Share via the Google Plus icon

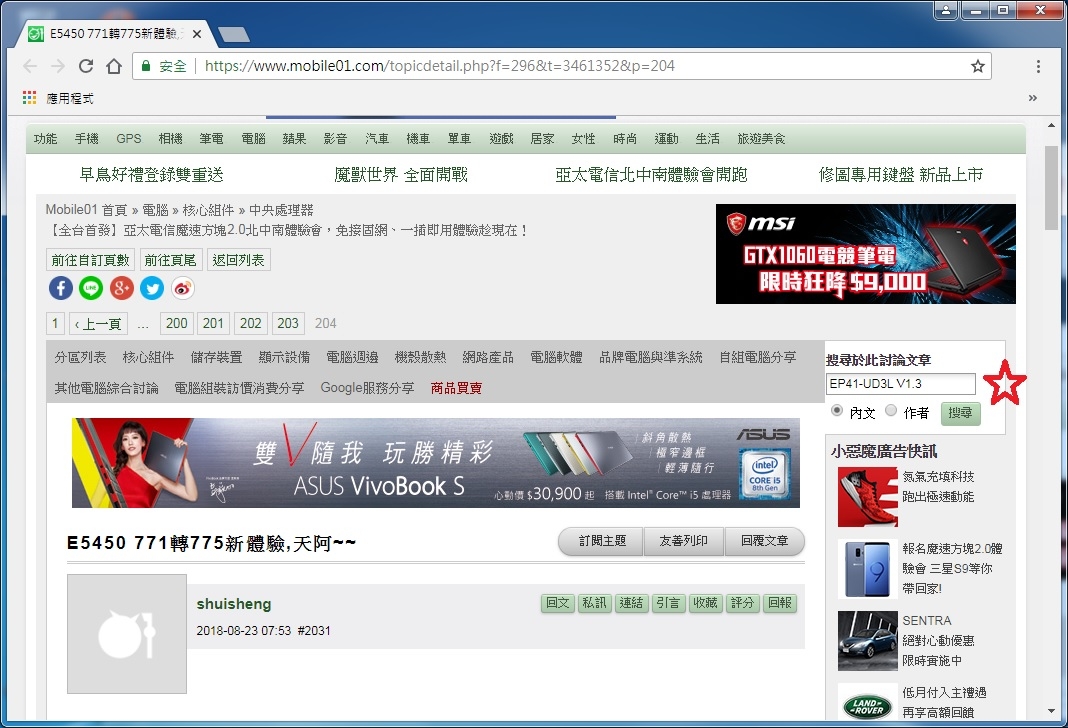[122, 288]
